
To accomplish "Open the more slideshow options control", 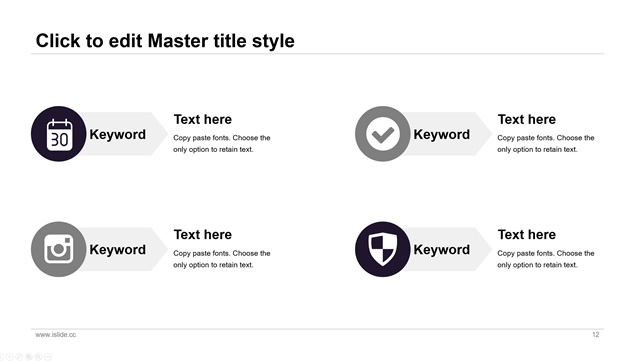I will (48, 357).
